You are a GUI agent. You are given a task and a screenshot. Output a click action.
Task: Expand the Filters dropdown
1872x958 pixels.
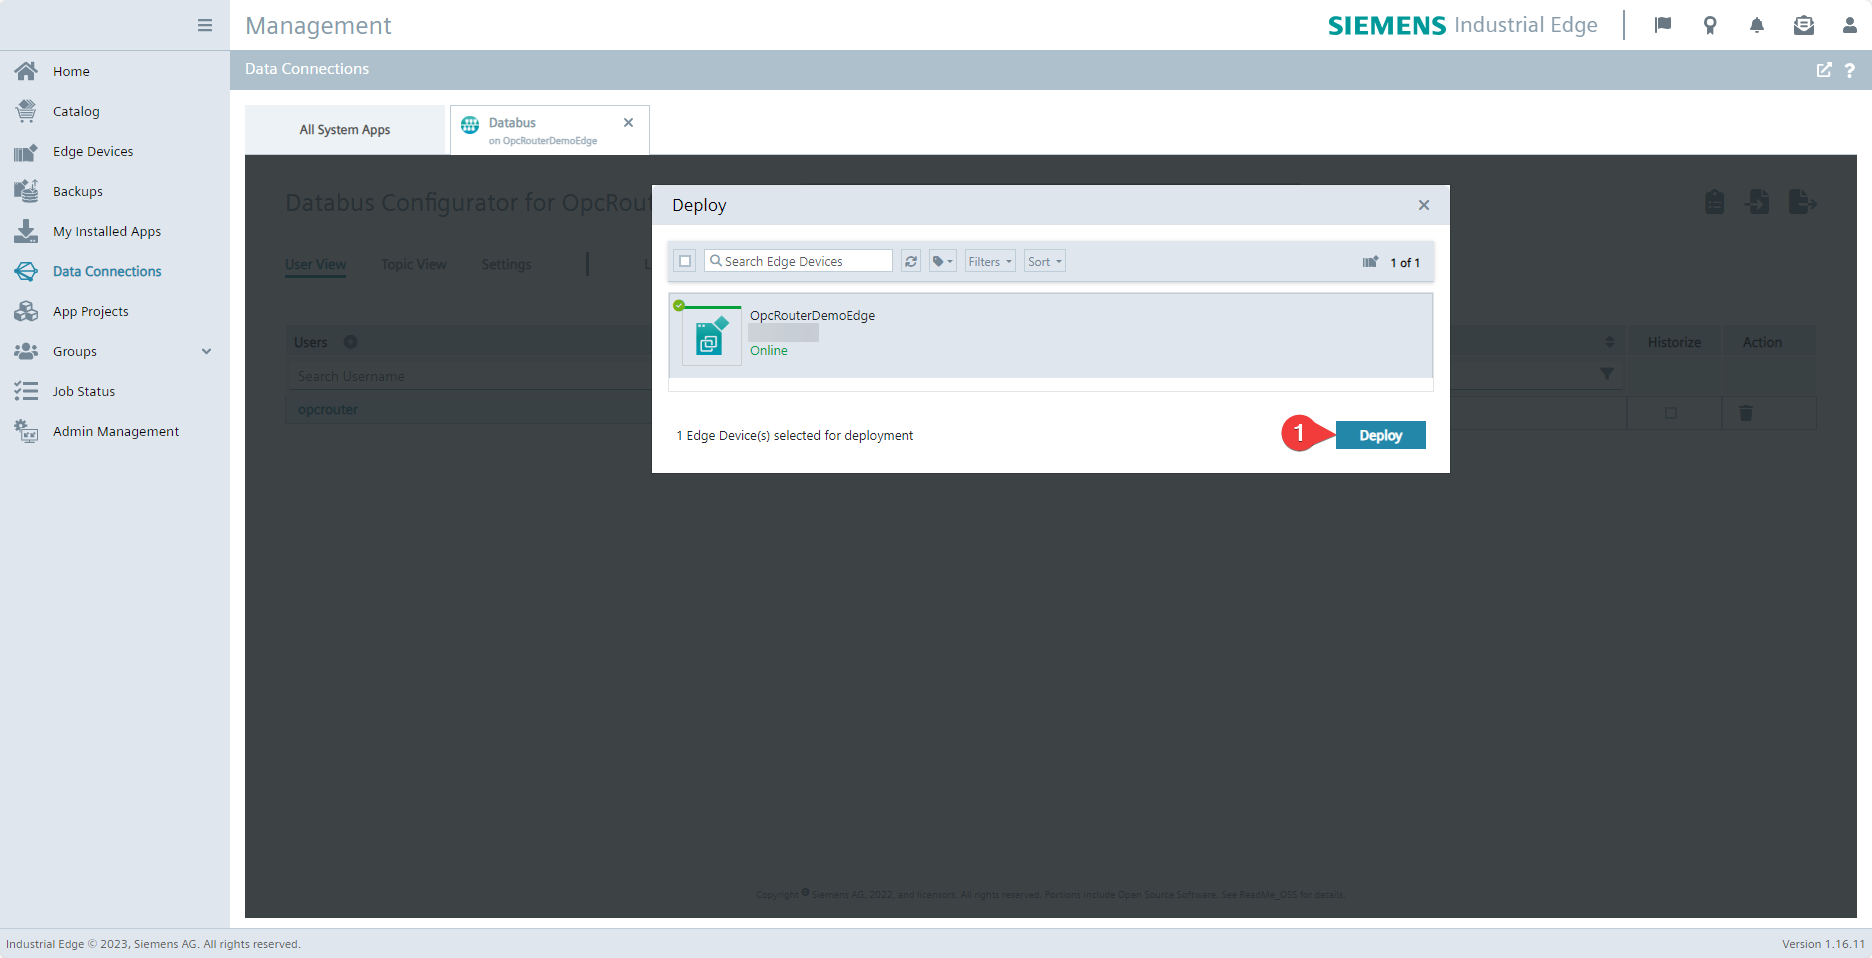pos(989,261)
